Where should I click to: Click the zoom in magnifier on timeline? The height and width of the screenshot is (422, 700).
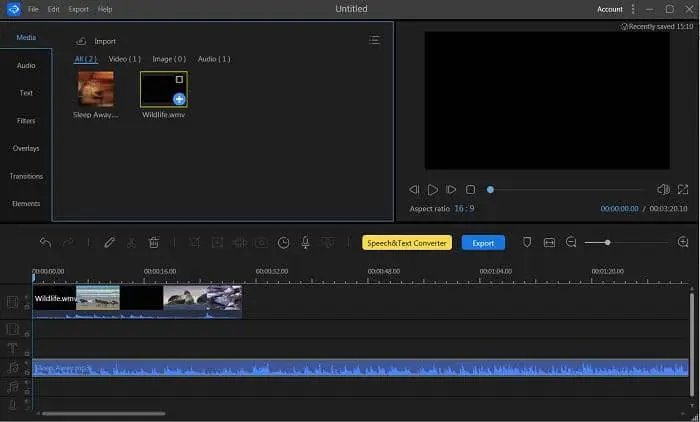pyautogui.click(x=683, y=243)
